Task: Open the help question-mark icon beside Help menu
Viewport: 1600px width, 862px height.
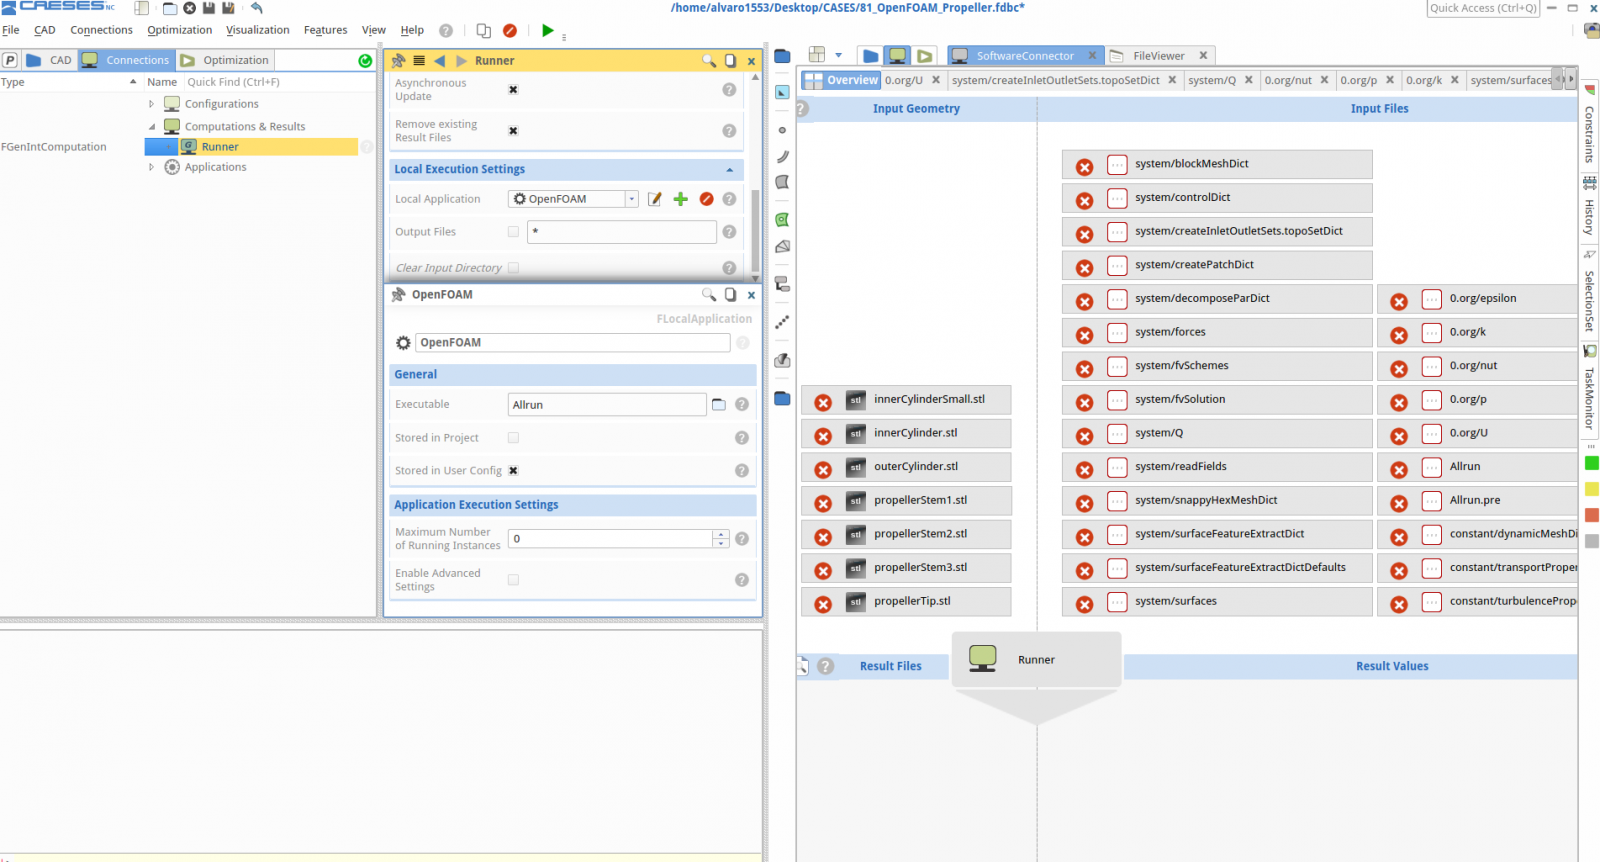Action: click(446, 30)
